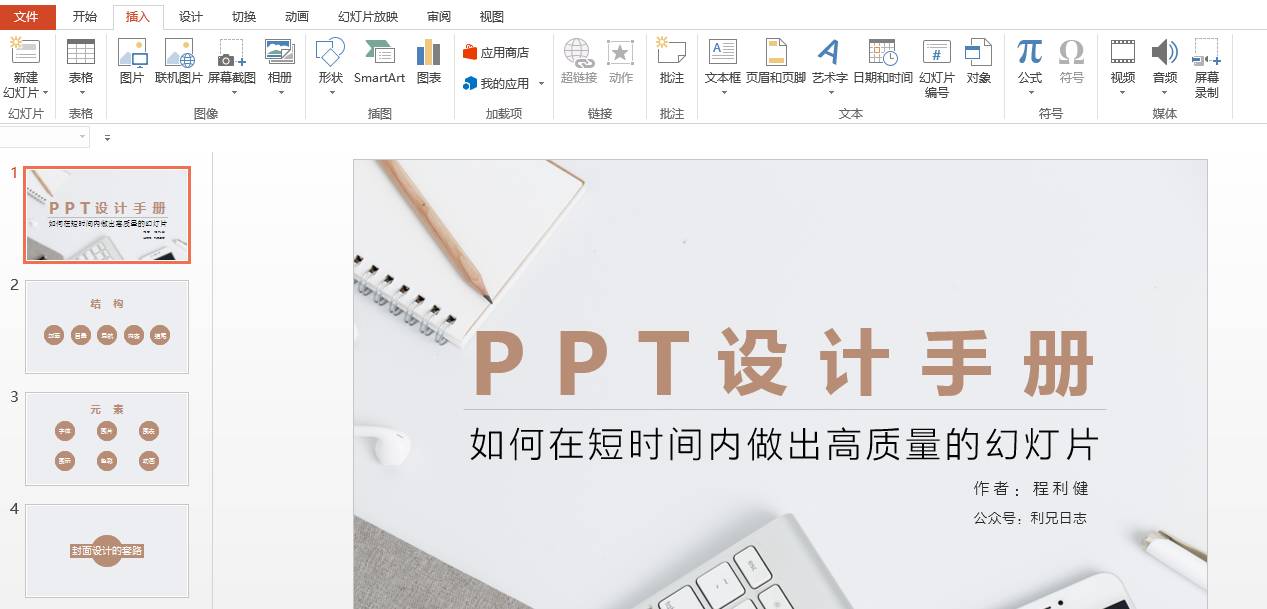Select slide 4 thumbnail 封面设计的套路
The width and height of the screenshot is (1267, 609).
click(x=107, y=550)
